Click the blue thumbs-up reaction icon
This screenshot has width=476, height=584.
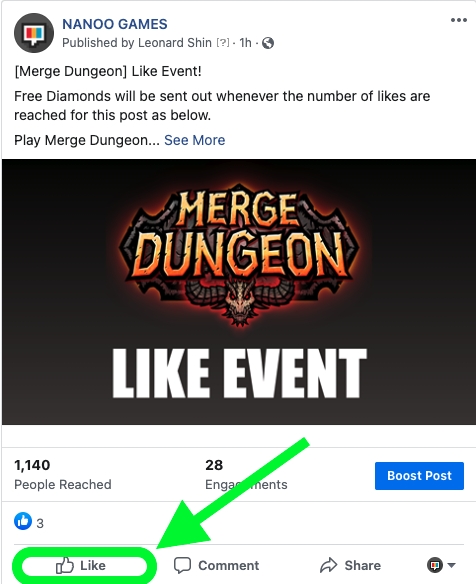pyautogui.click(x=23, y=521)
